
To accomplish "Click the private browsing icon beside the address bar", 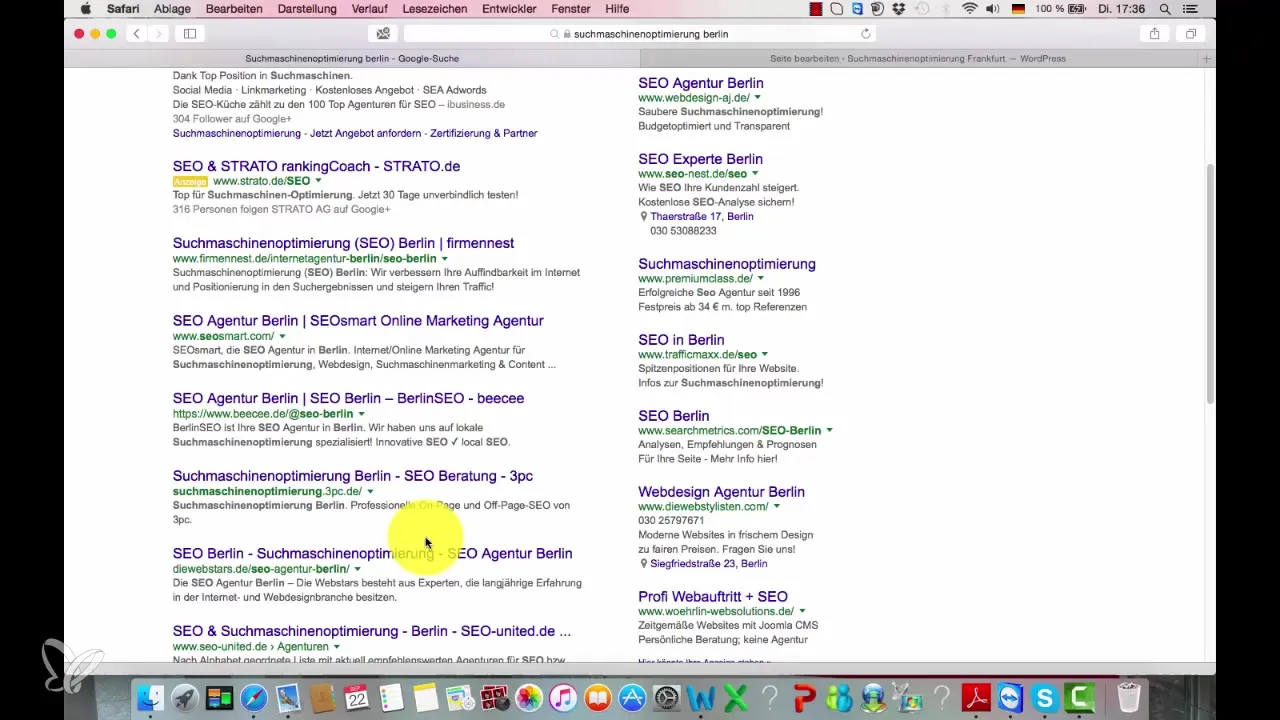I will [383, 33].
